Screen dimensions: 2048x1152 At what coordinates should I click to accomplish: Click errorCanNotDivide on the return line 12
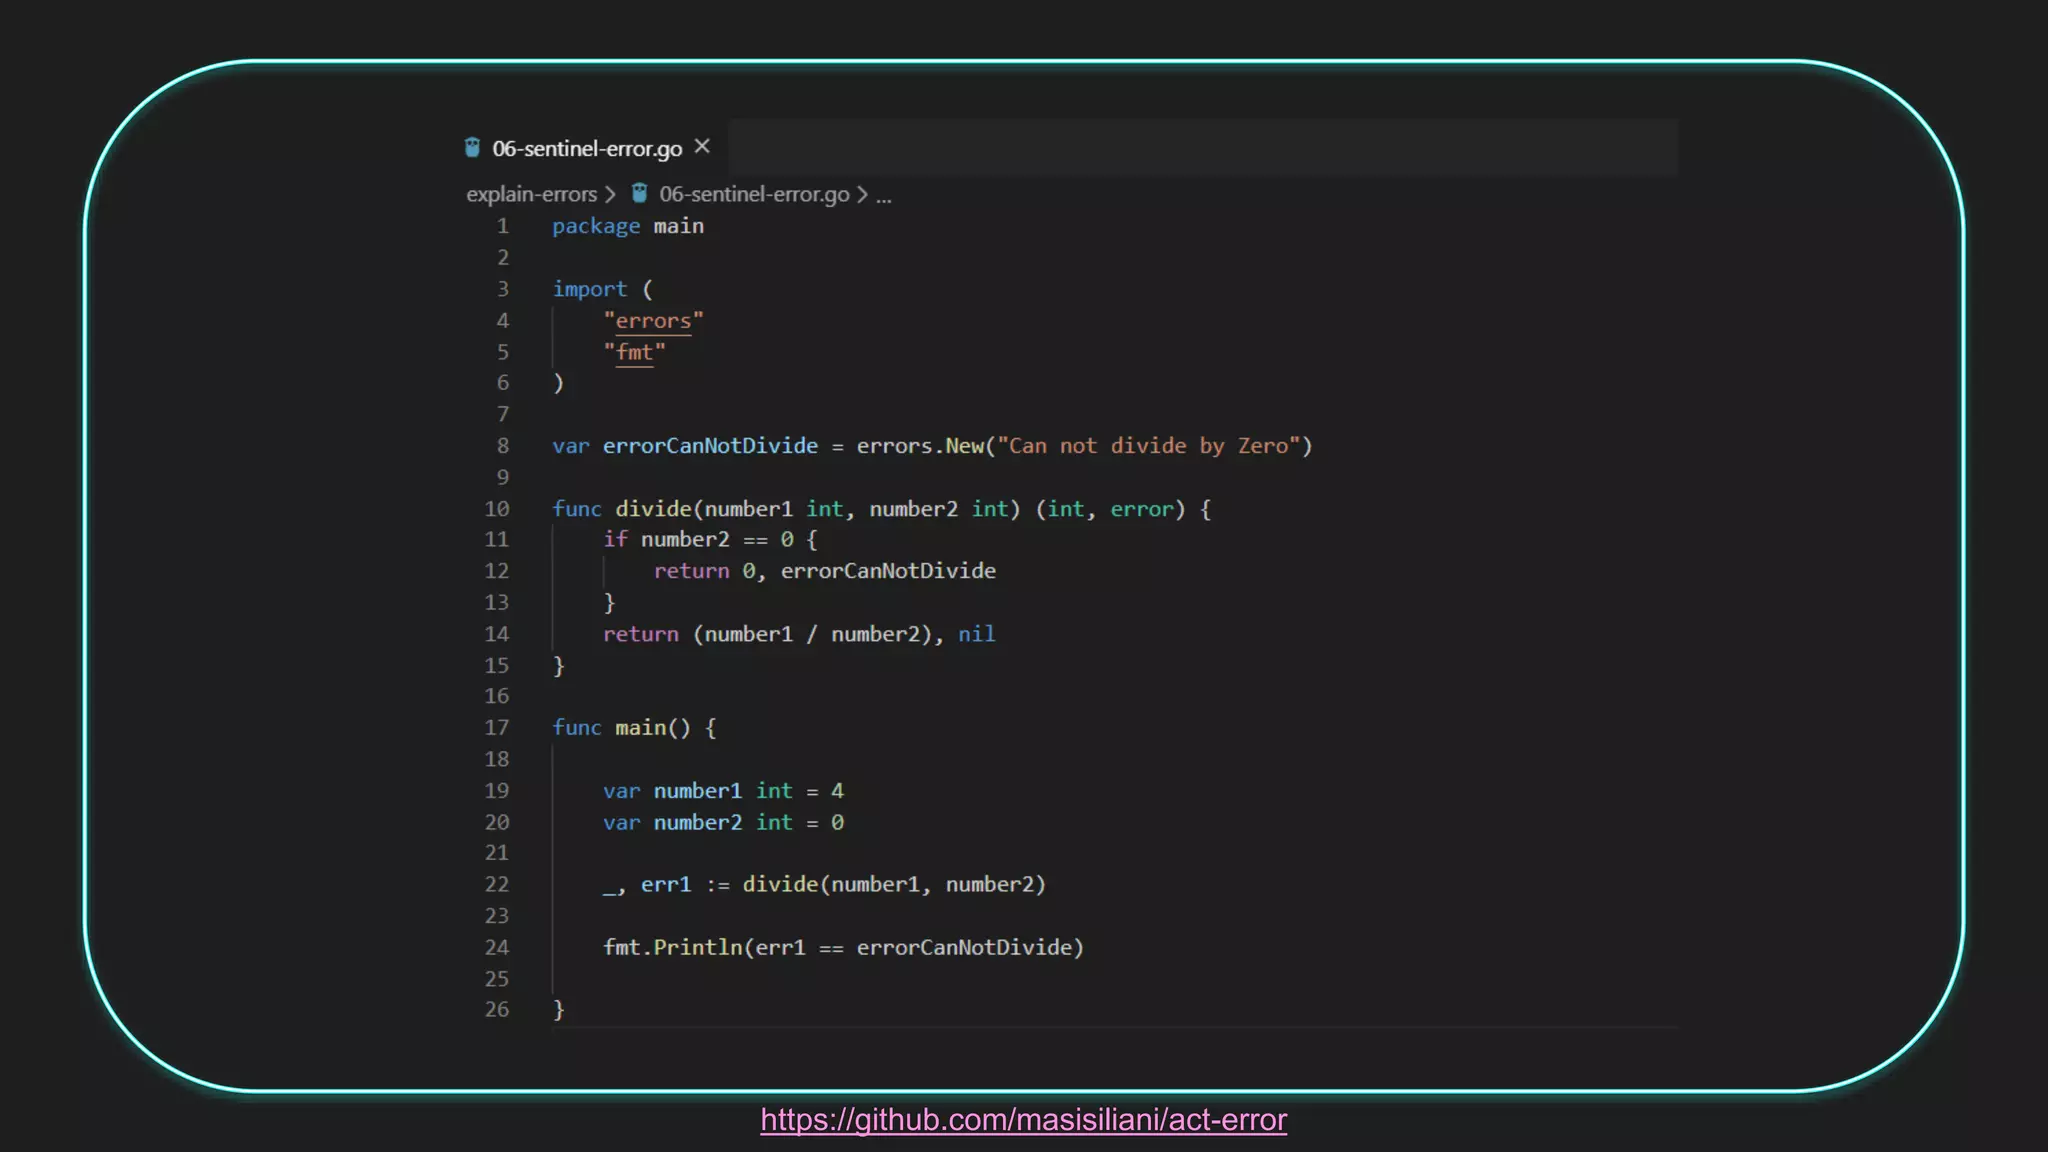click(x=888, y=571)
